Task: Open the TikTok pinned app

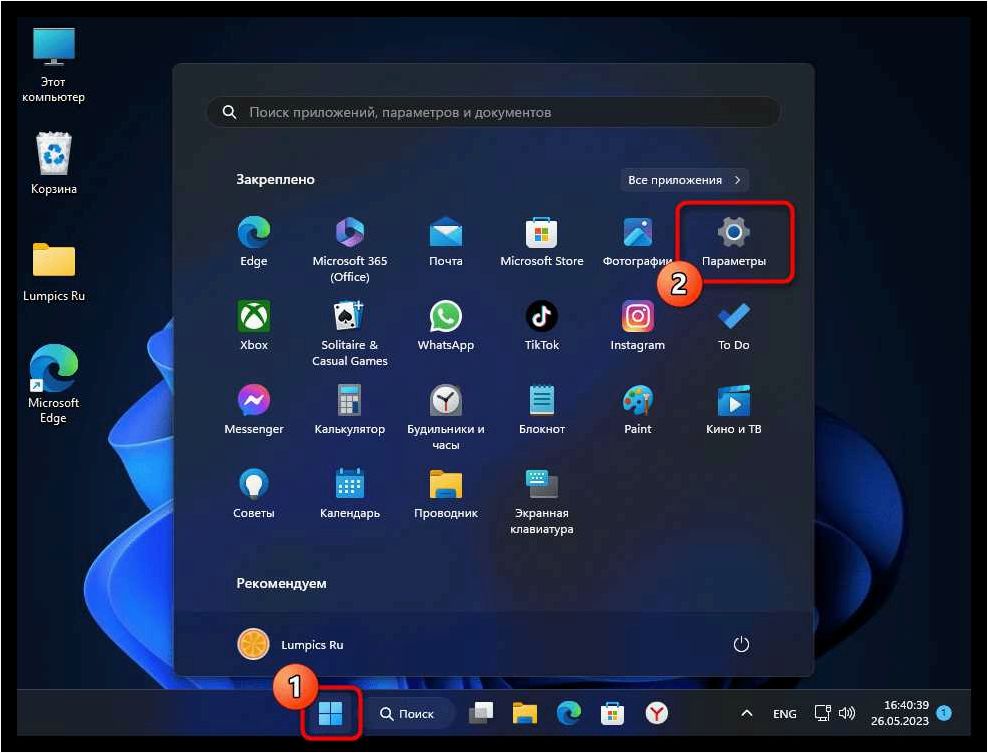Action: pyautogui.click(x=541, y=326)
